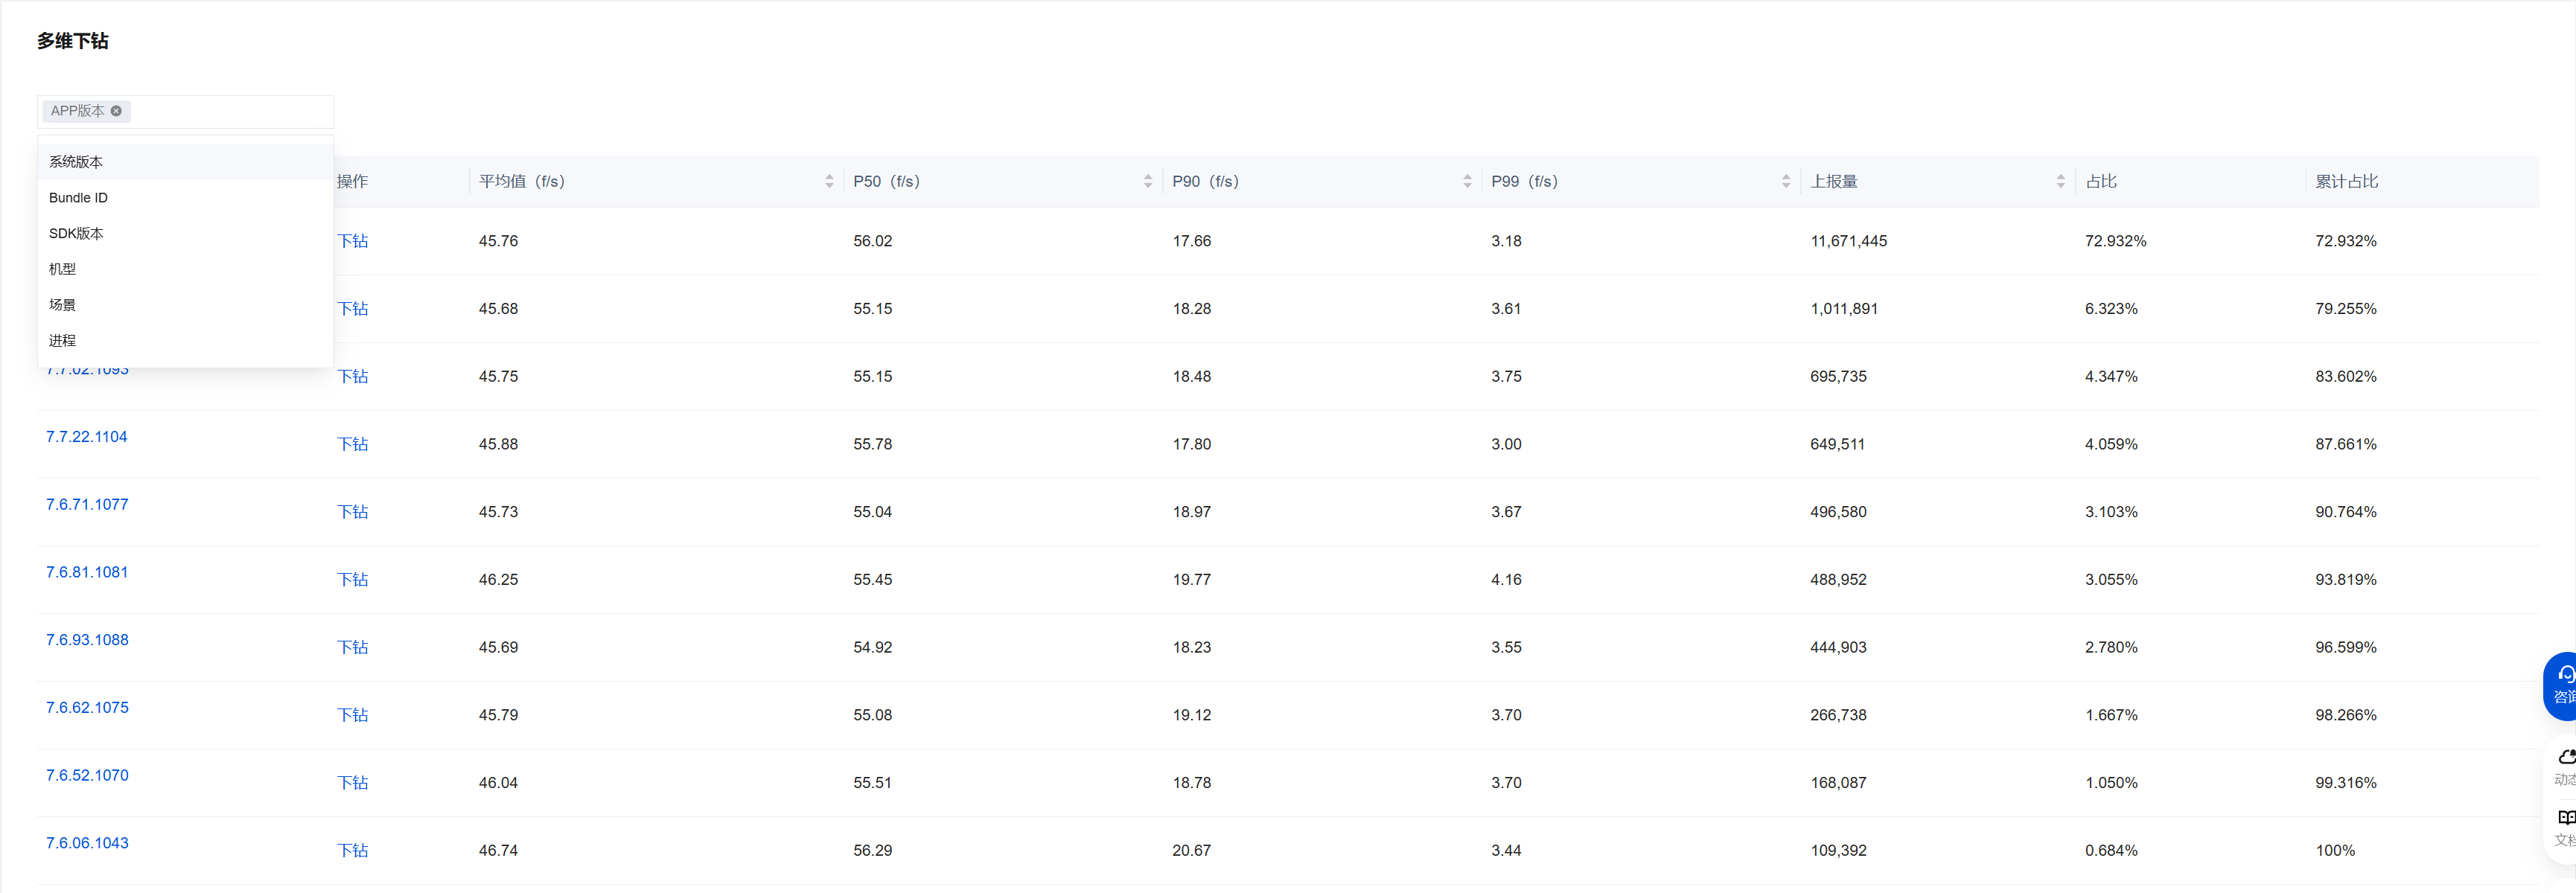Open the 咨询 support floating button
Image resolution: width=2576 pixels, height=893 pixels.
click(2562, 685)
